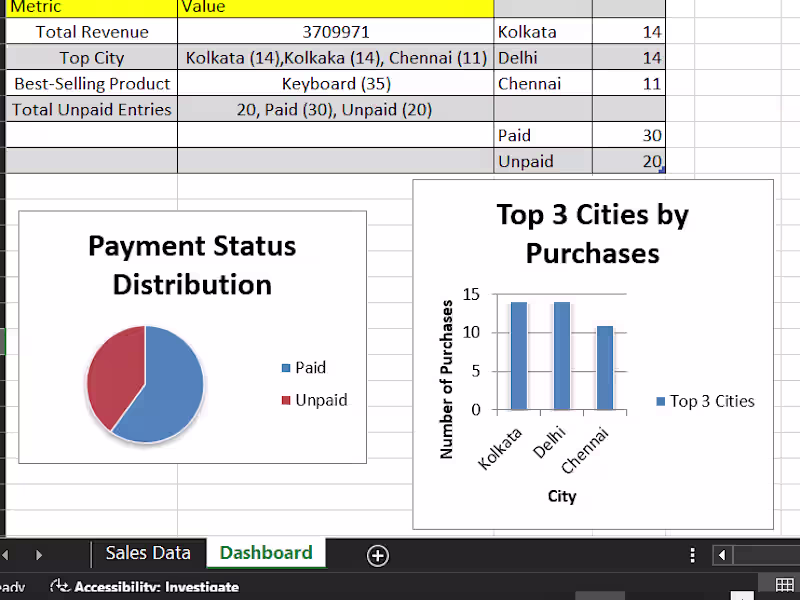Click the next sheet navigation arrow
Viewport: 800px width, 600px height.
(38, 554)
